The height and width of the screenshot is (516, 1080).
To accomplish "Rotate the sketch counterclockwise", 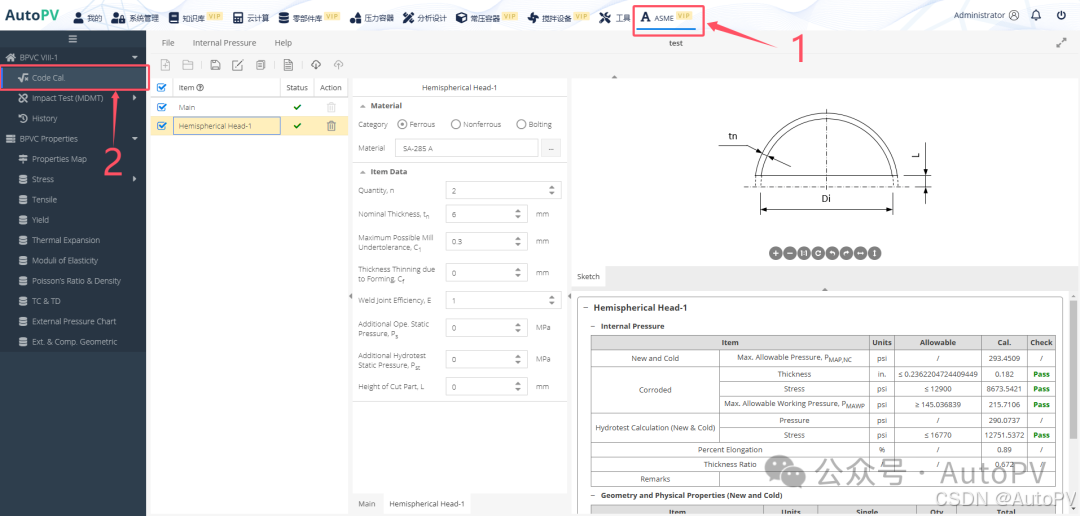I will point(832,254).
